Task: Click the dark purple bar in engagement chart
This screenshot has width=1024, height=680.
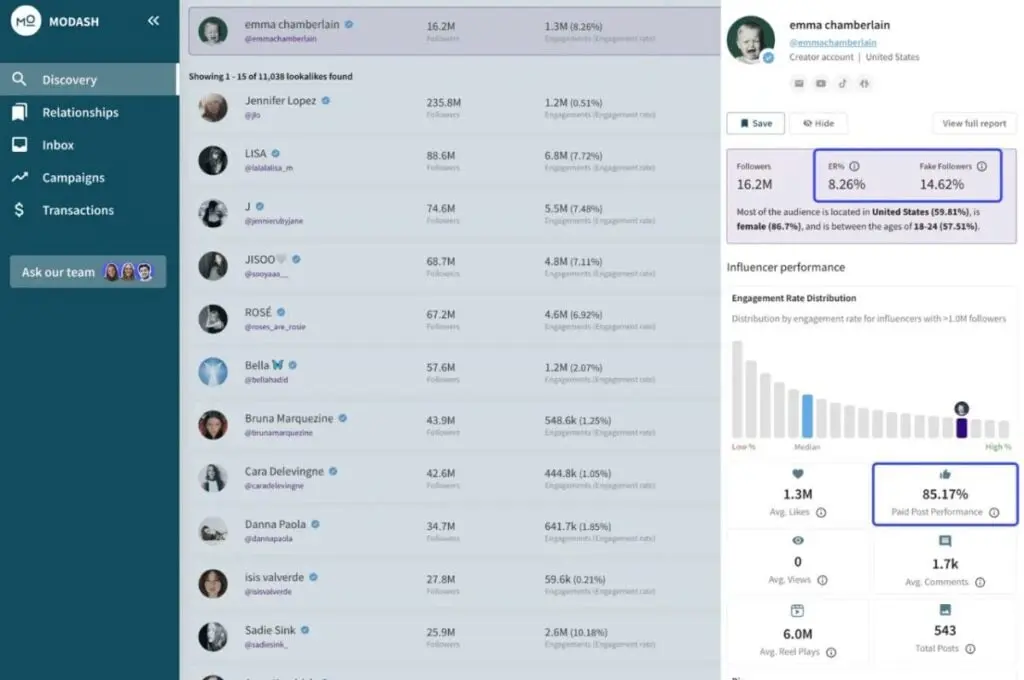Action: (x=961, y=428)
